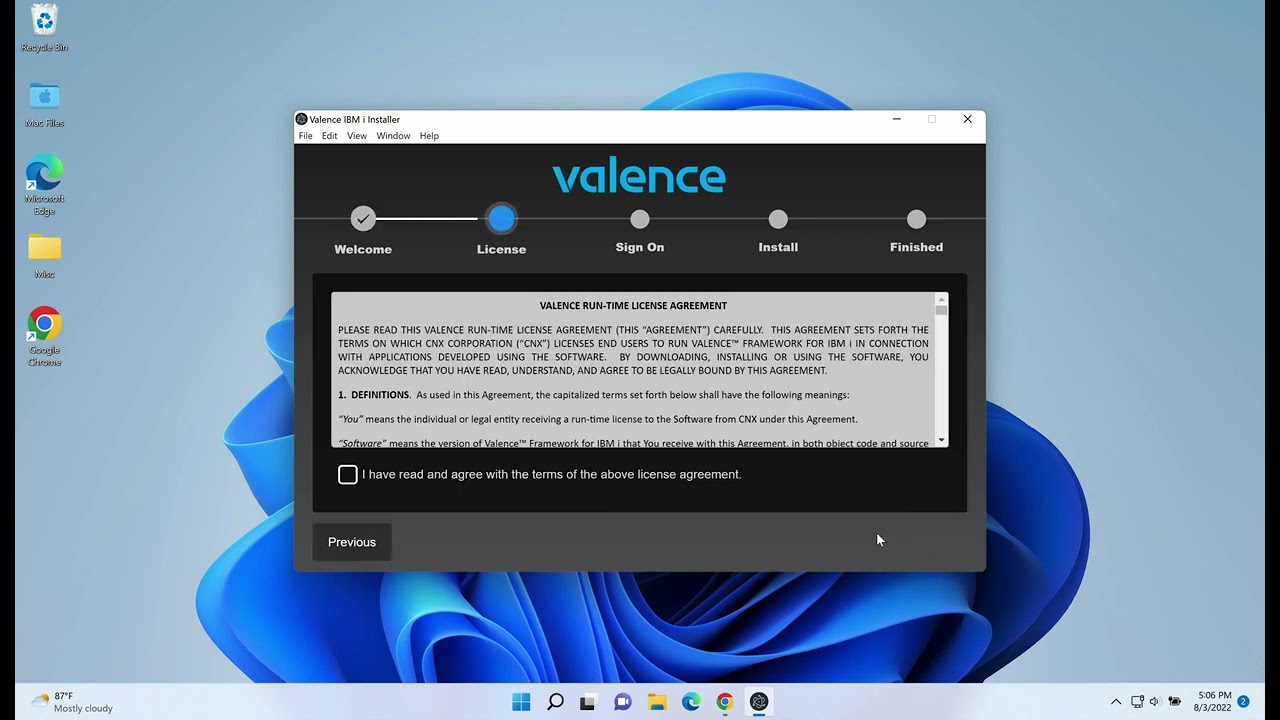Image resolution: width=1280 pixels, height=720 pixels.
Task: Click the license scrollbar down arrow
Action: [941, 440]
